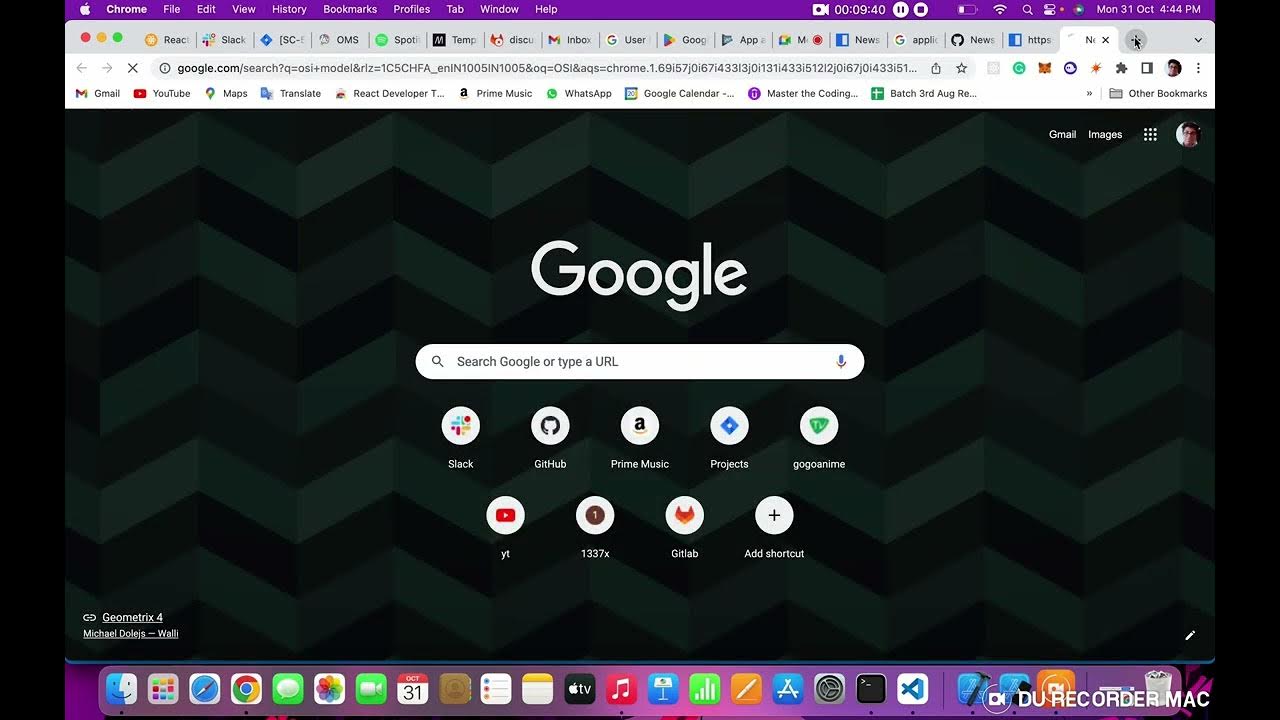Open the WhatsApp bookmark
This screenshot has height=720, width=1280.
click(579, 93)
